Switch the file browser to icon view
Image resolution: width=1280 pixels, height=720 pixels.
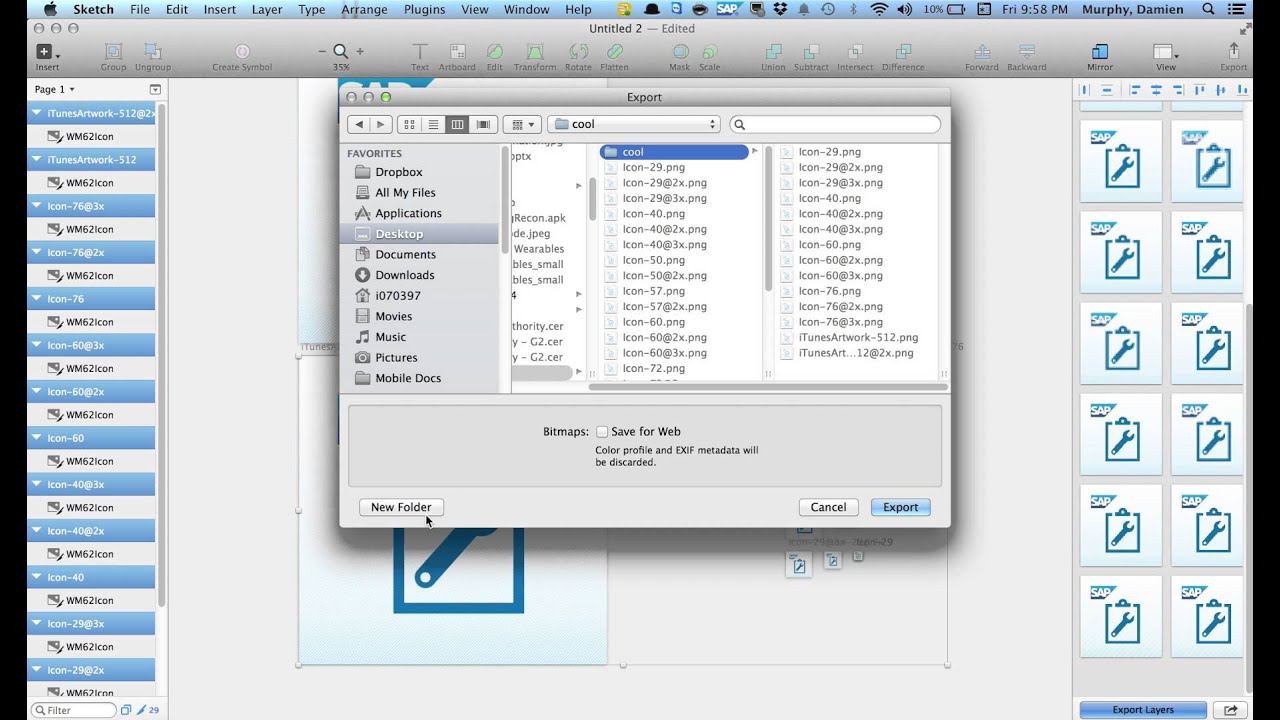pyautogui.click(x=409, y=124)
